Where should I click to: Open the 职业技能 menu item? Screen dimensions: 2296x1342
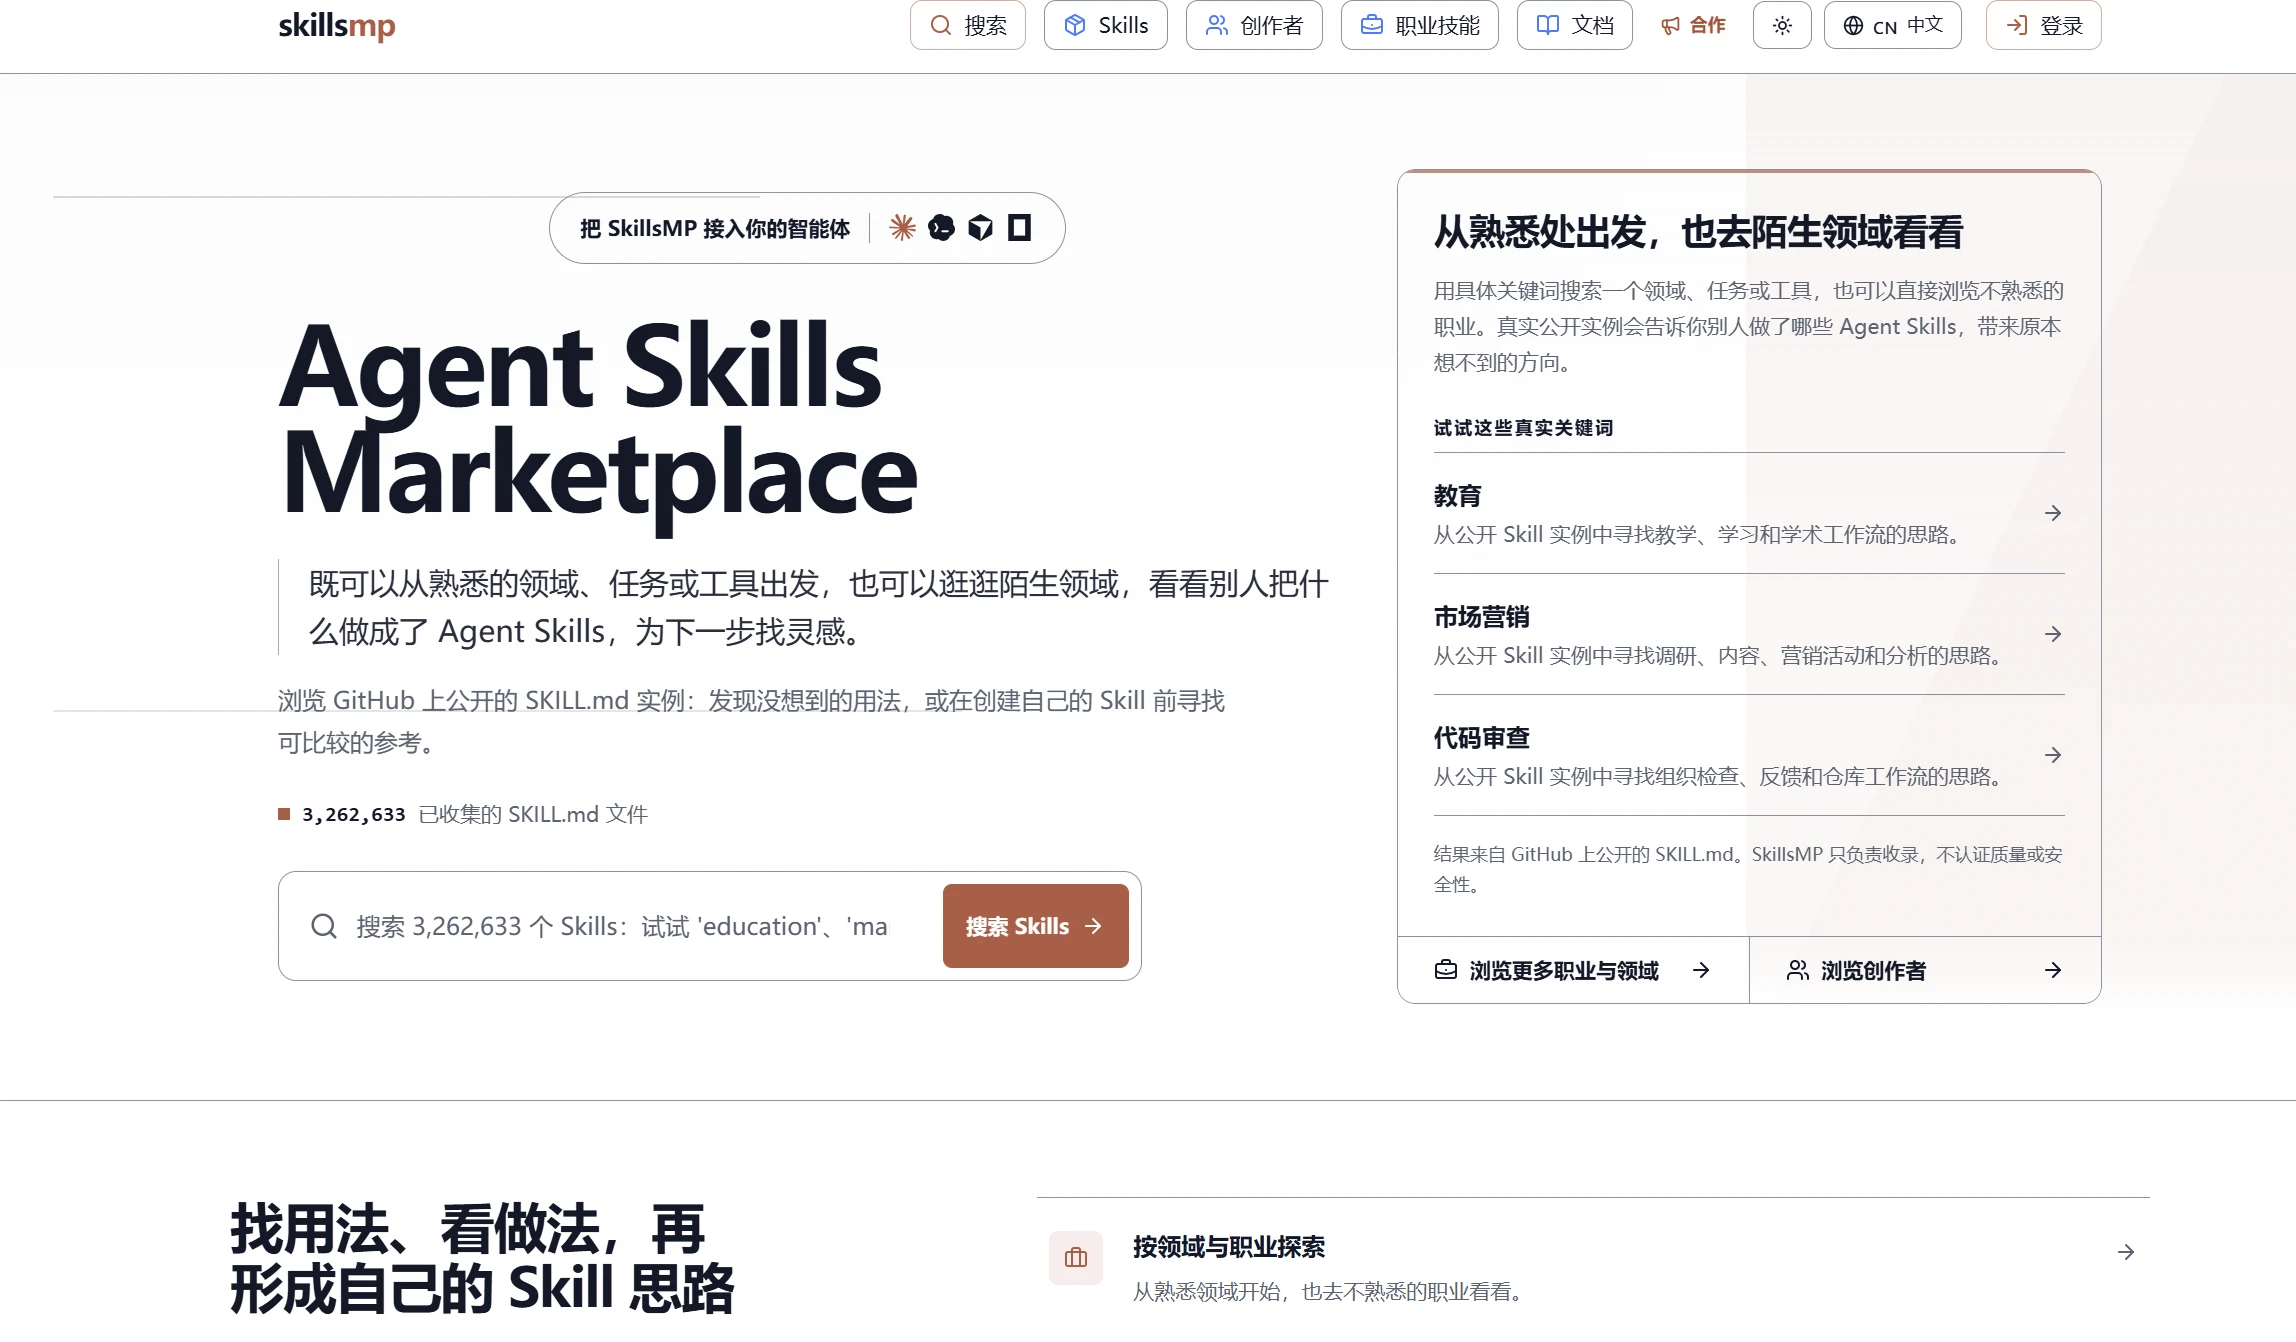pos(1419,25)
